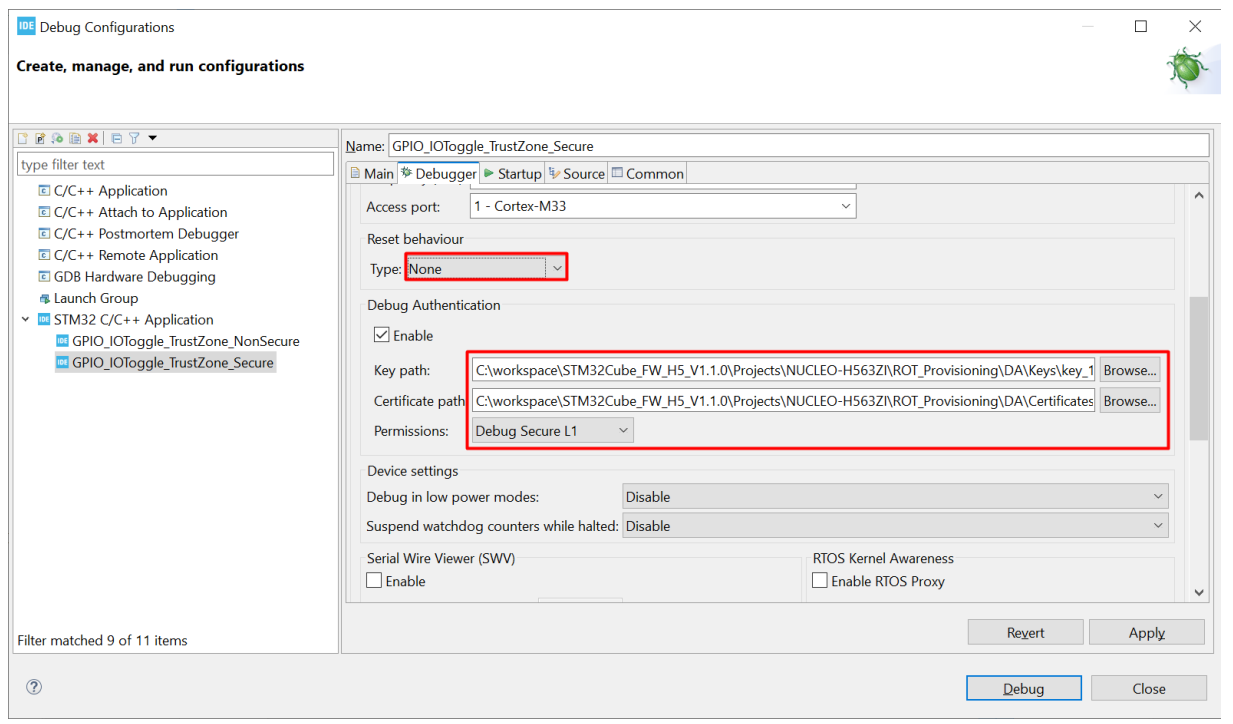Delete the selected launch configuration
Image resolution: width=1233 pixels, height=724 pixels.
click(92, 138)
